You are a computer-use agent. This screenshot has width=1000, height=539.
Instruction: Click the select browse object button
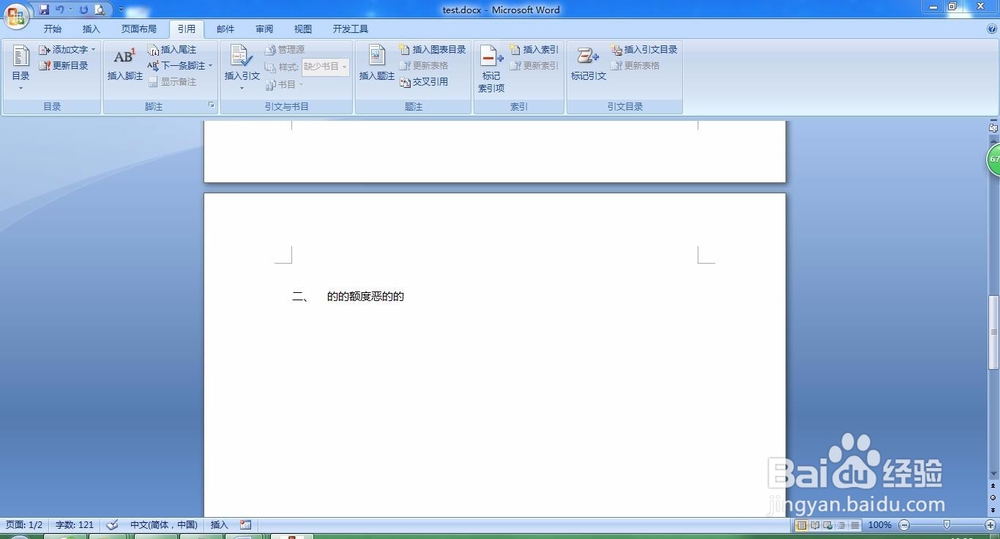click(x=993, y=498)
